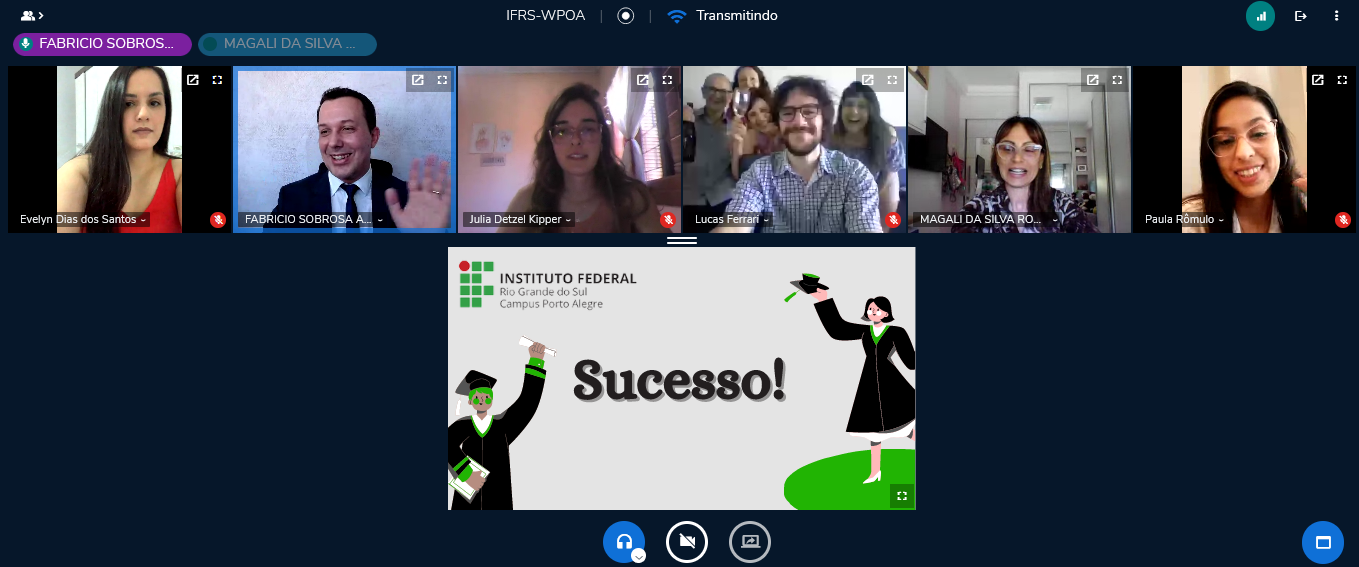Open the audio device chevron on the headphone button

(x=638, y=556)
